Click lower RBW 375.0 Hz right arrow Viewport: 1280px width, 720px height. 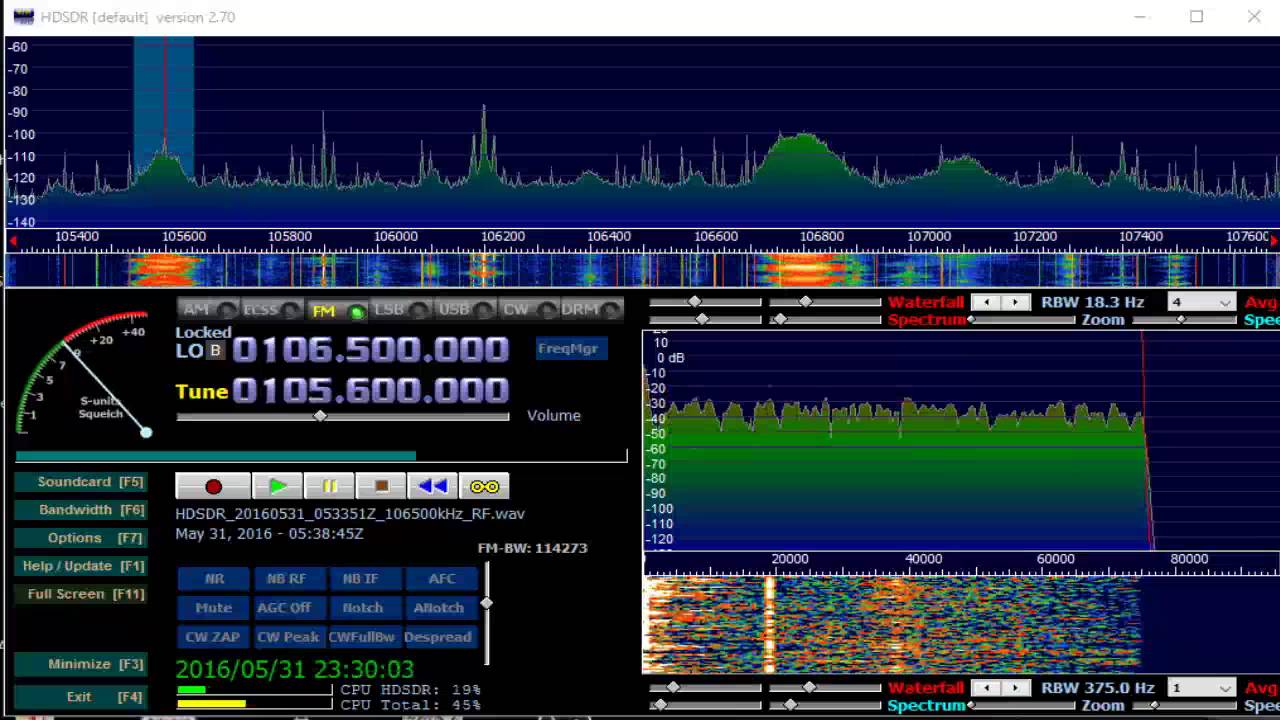pos(1016,688)
